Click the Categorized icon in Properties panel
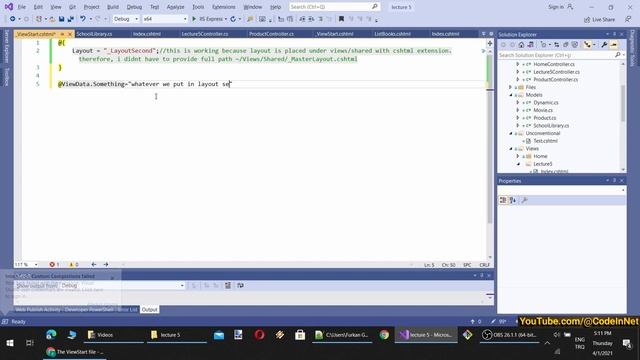 [503, 200]
